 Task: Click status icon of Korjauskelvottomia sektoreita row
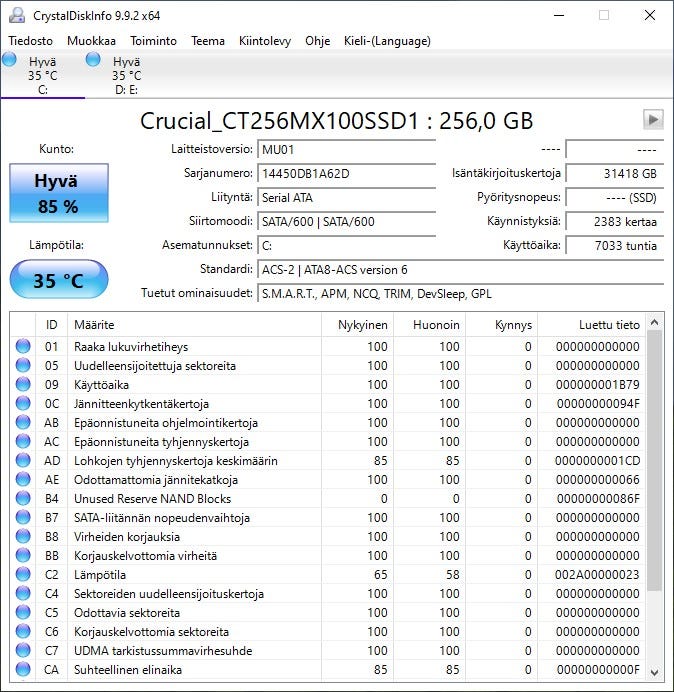click(23, 631)
